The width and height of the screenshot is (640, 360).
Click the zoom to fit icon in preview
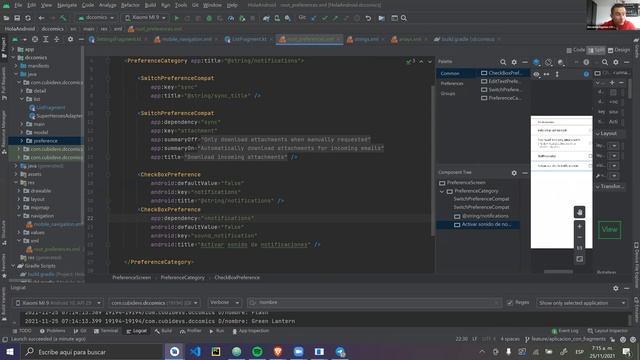pos(579,259)
